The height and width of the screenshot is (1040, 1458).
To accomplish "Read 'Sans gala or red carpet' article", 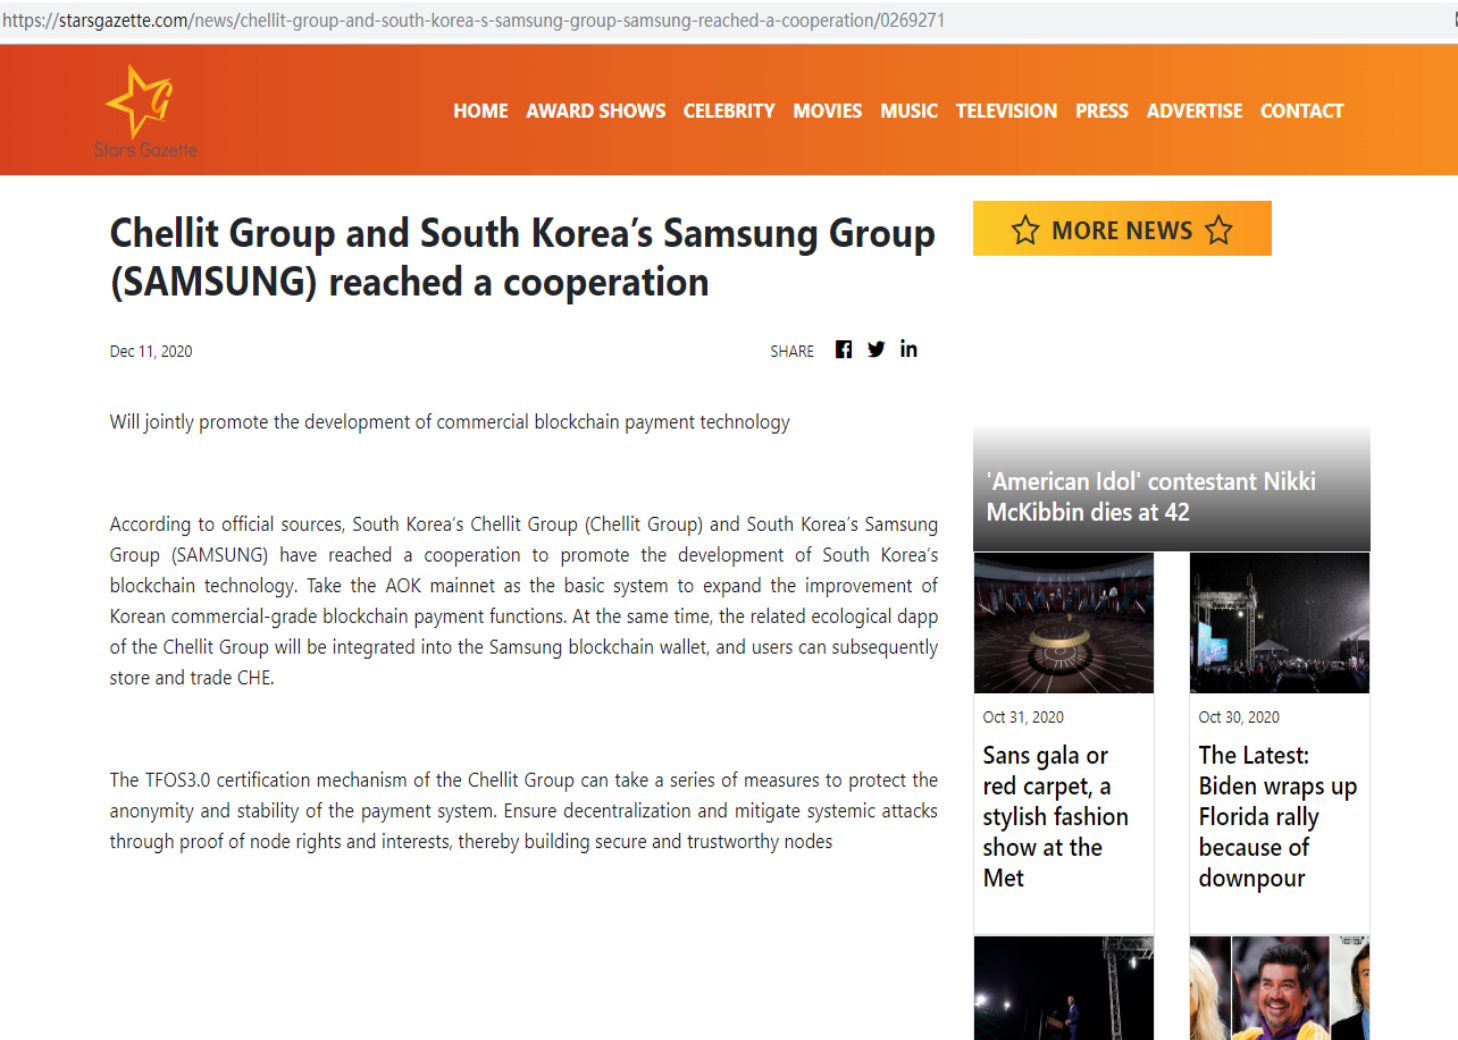I will tap(1055, 816).
